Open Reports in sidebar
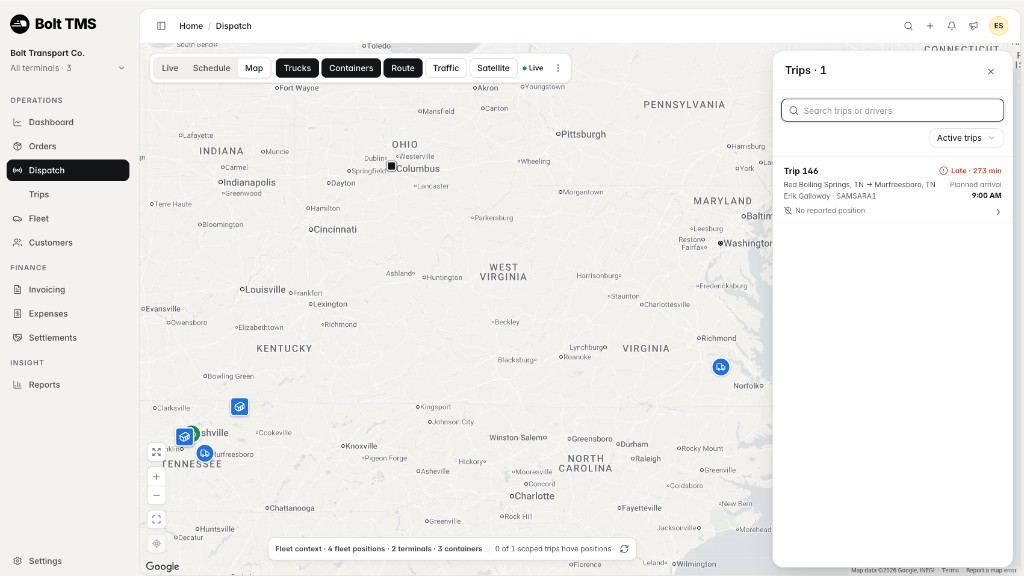 tap(68, 385)
